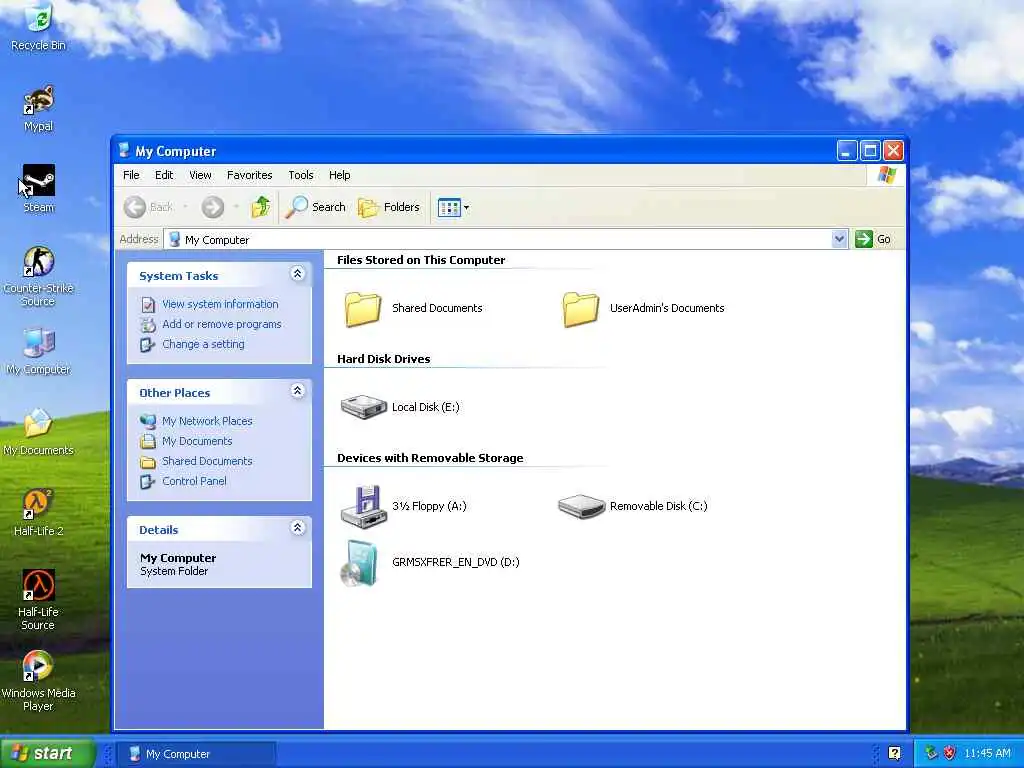Click the network tray icon
Image resolution: width=1024 pixels, height=768 pixels.
931,753
